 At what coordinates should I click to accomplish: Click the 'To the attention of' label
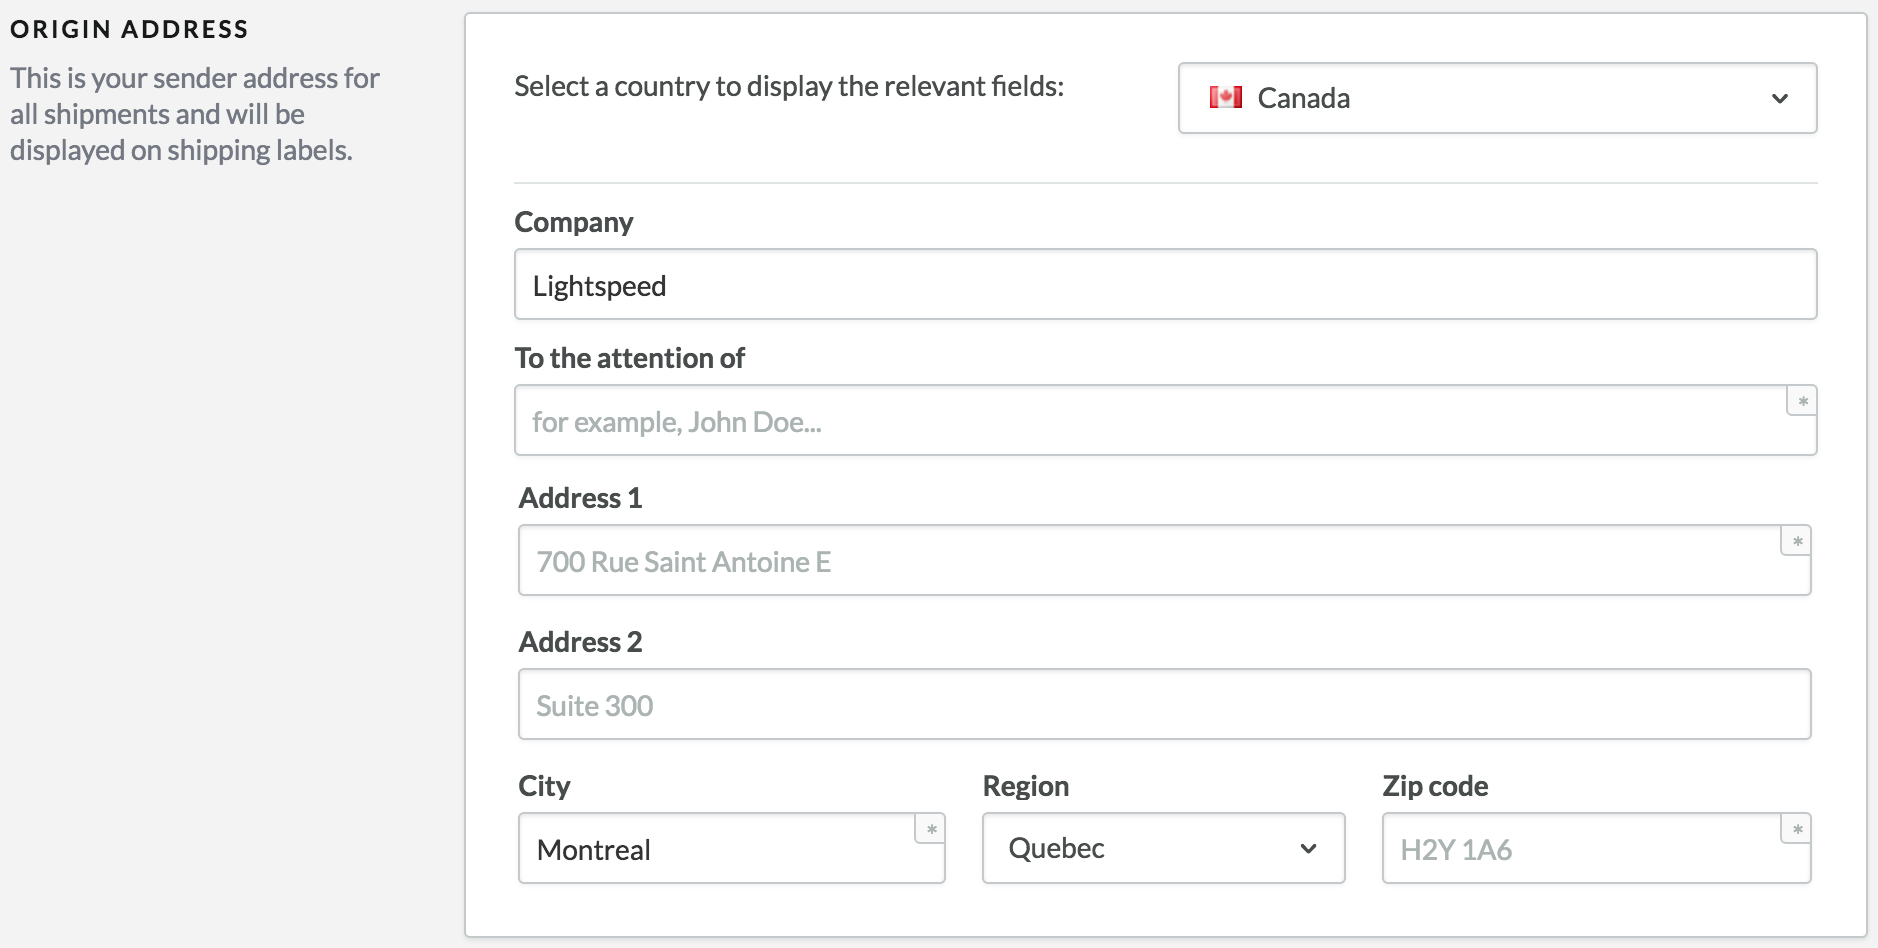629,358
